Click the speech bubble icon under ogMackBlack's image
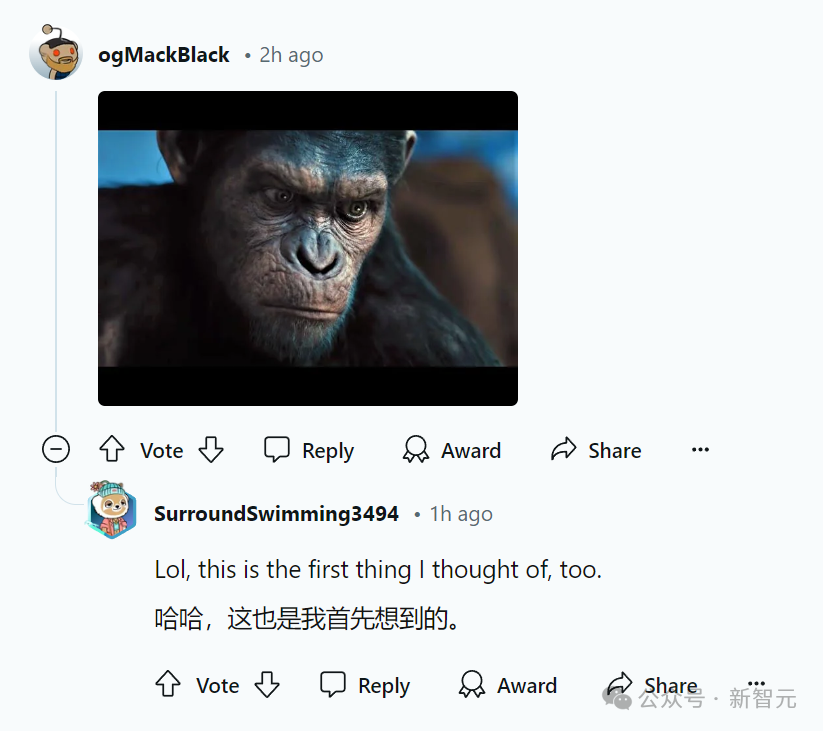Viewport: 823px width, 731px height. pos(277,449)
